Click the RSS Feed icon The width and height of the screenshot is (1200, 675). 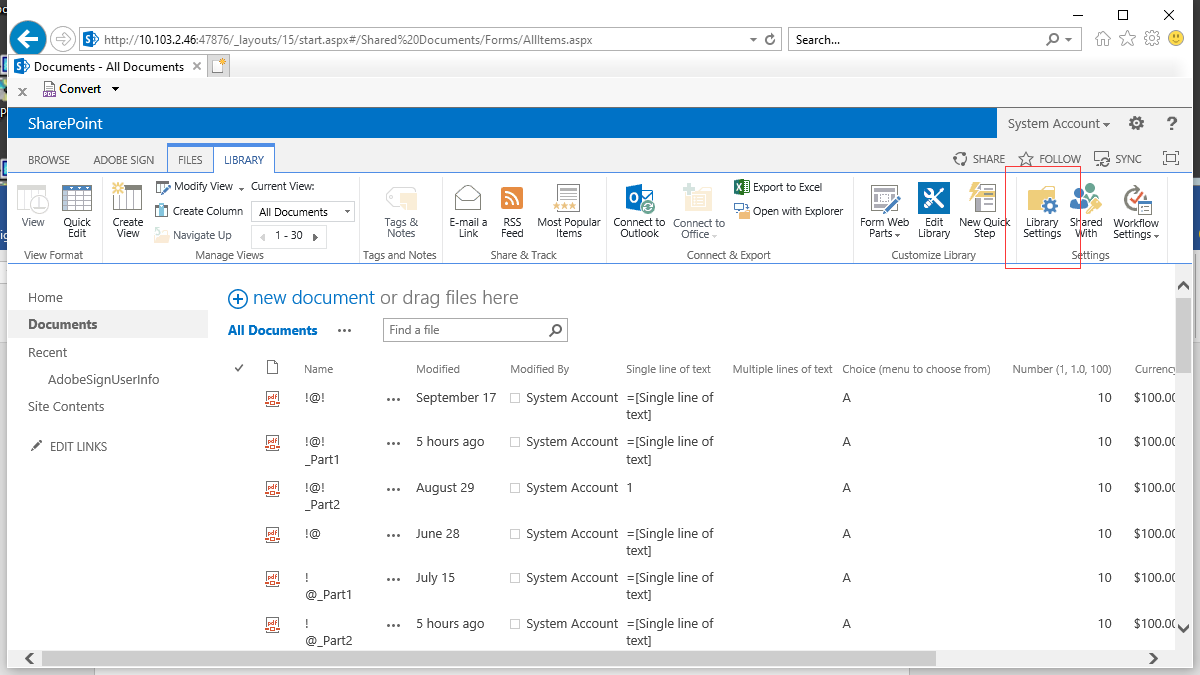click(512, 211)
